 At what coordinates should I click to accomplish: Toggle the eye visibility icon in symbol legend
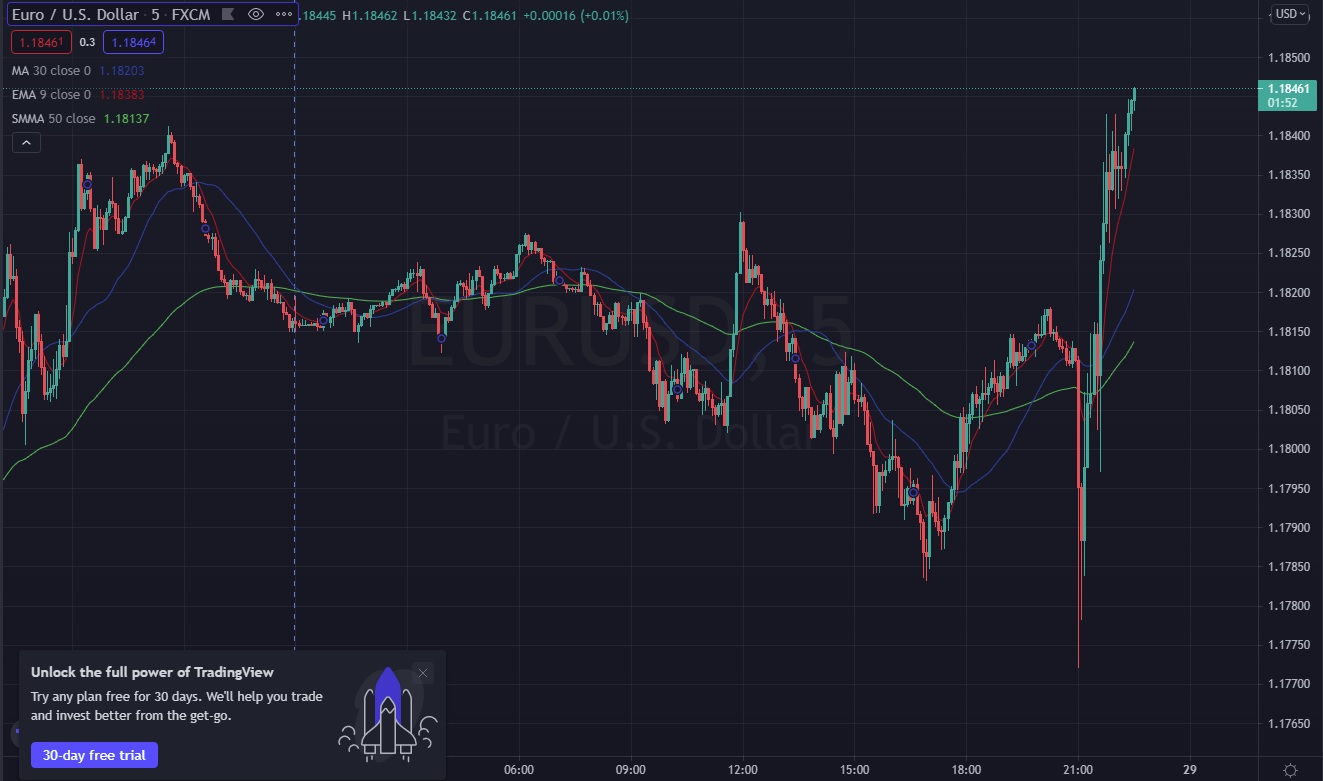(x=255, y=14)
